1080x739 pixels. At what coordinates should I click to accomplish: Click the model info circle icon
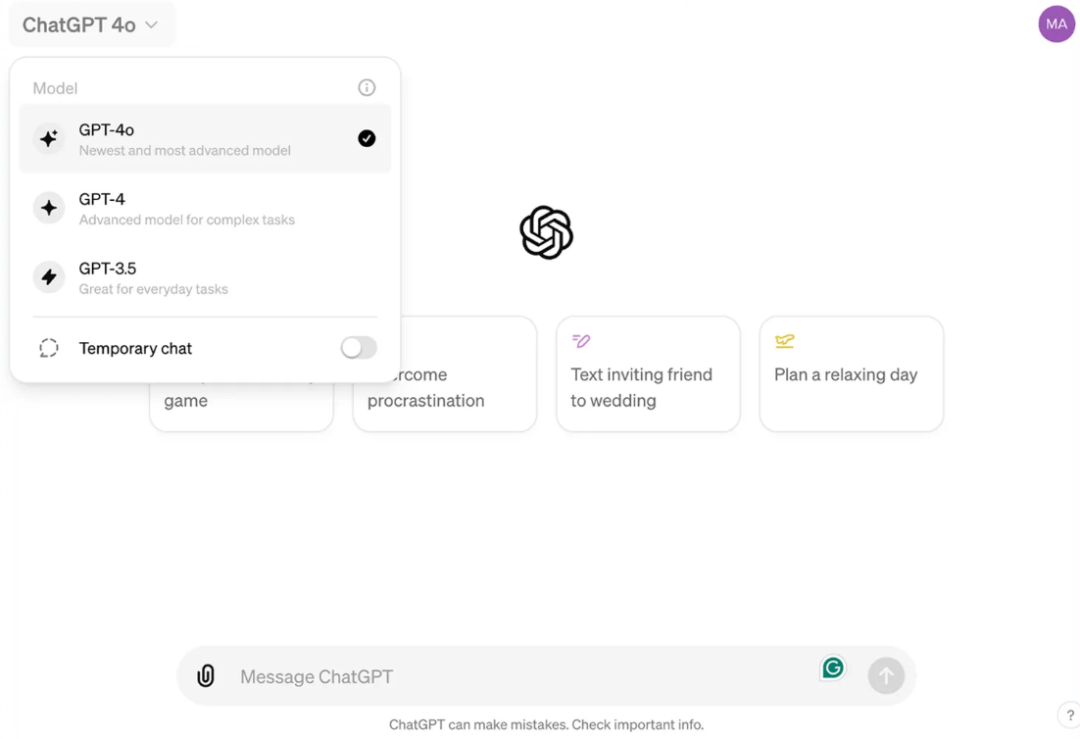click(x=367, y=88)
